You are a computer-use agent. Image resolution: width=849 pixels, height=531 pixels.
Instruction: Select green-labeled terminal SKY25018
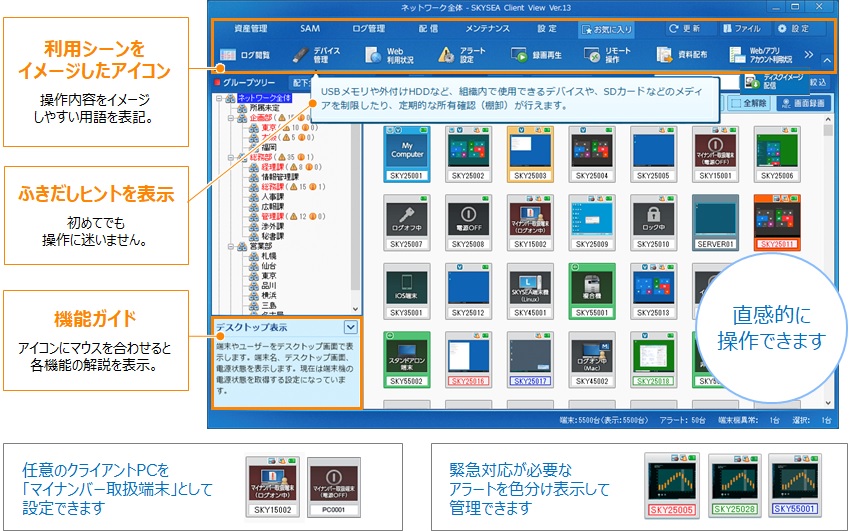point(654,360)
